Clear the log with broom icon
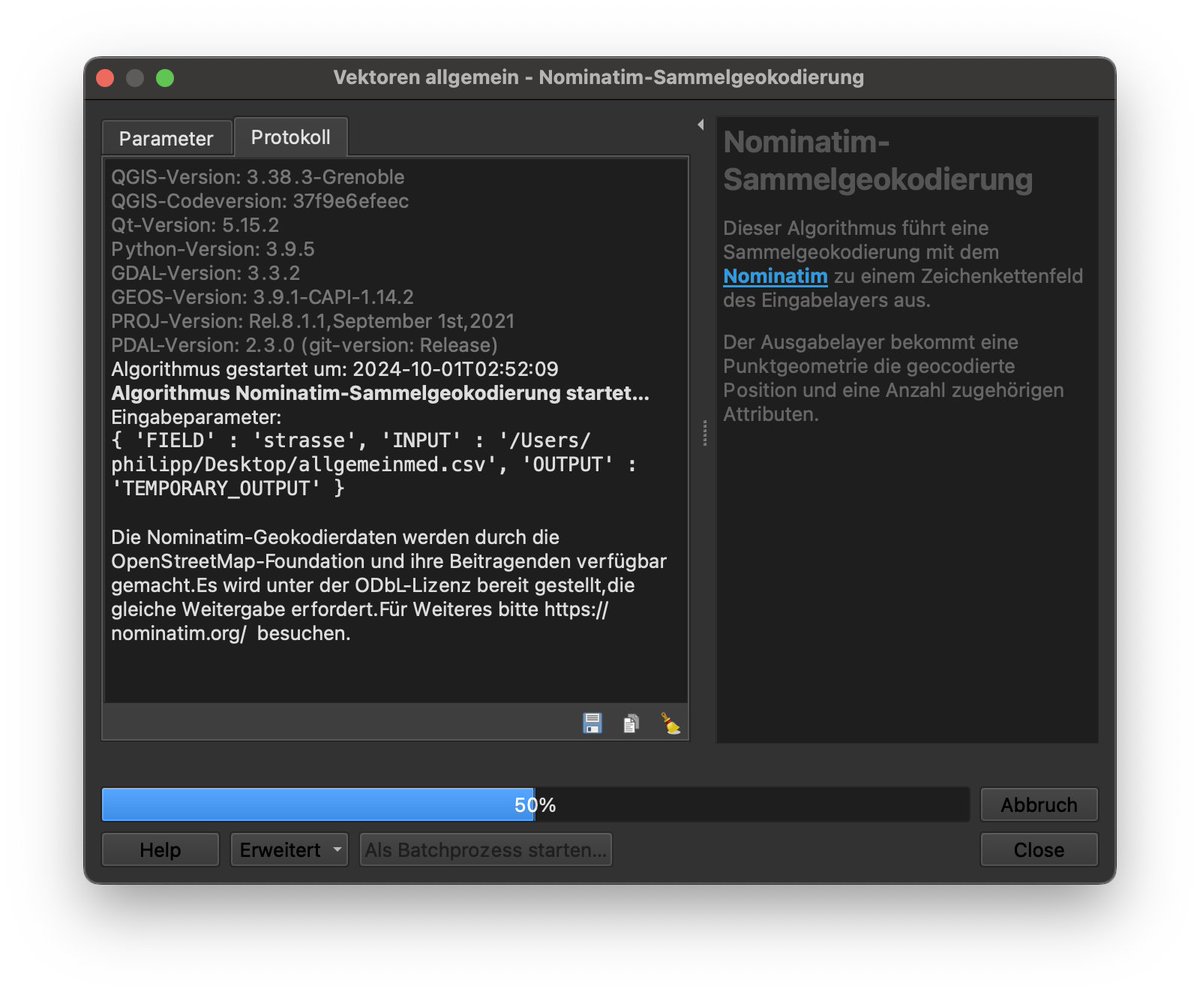 (x=670, y=723)
